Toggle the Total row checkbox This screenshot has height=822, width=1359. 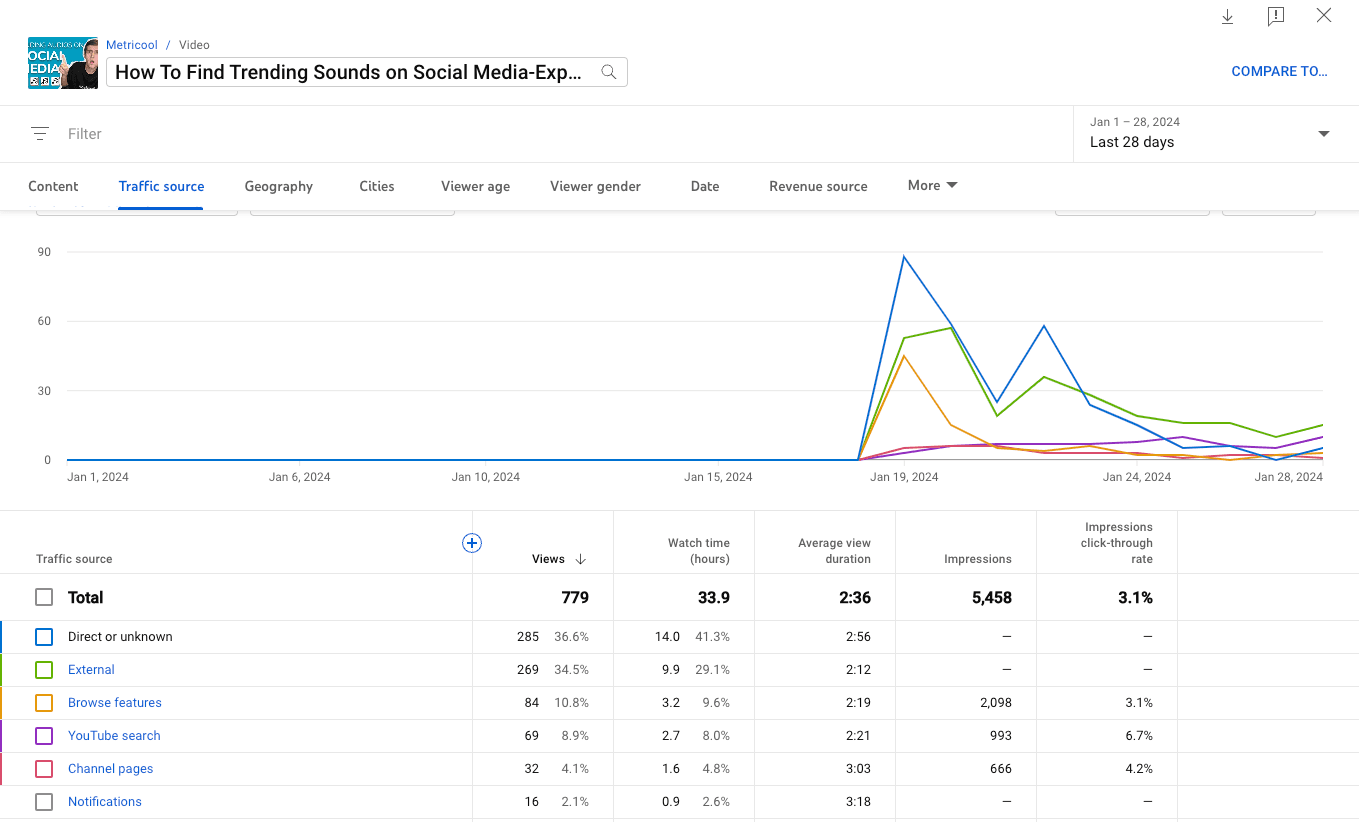point(44,597)
